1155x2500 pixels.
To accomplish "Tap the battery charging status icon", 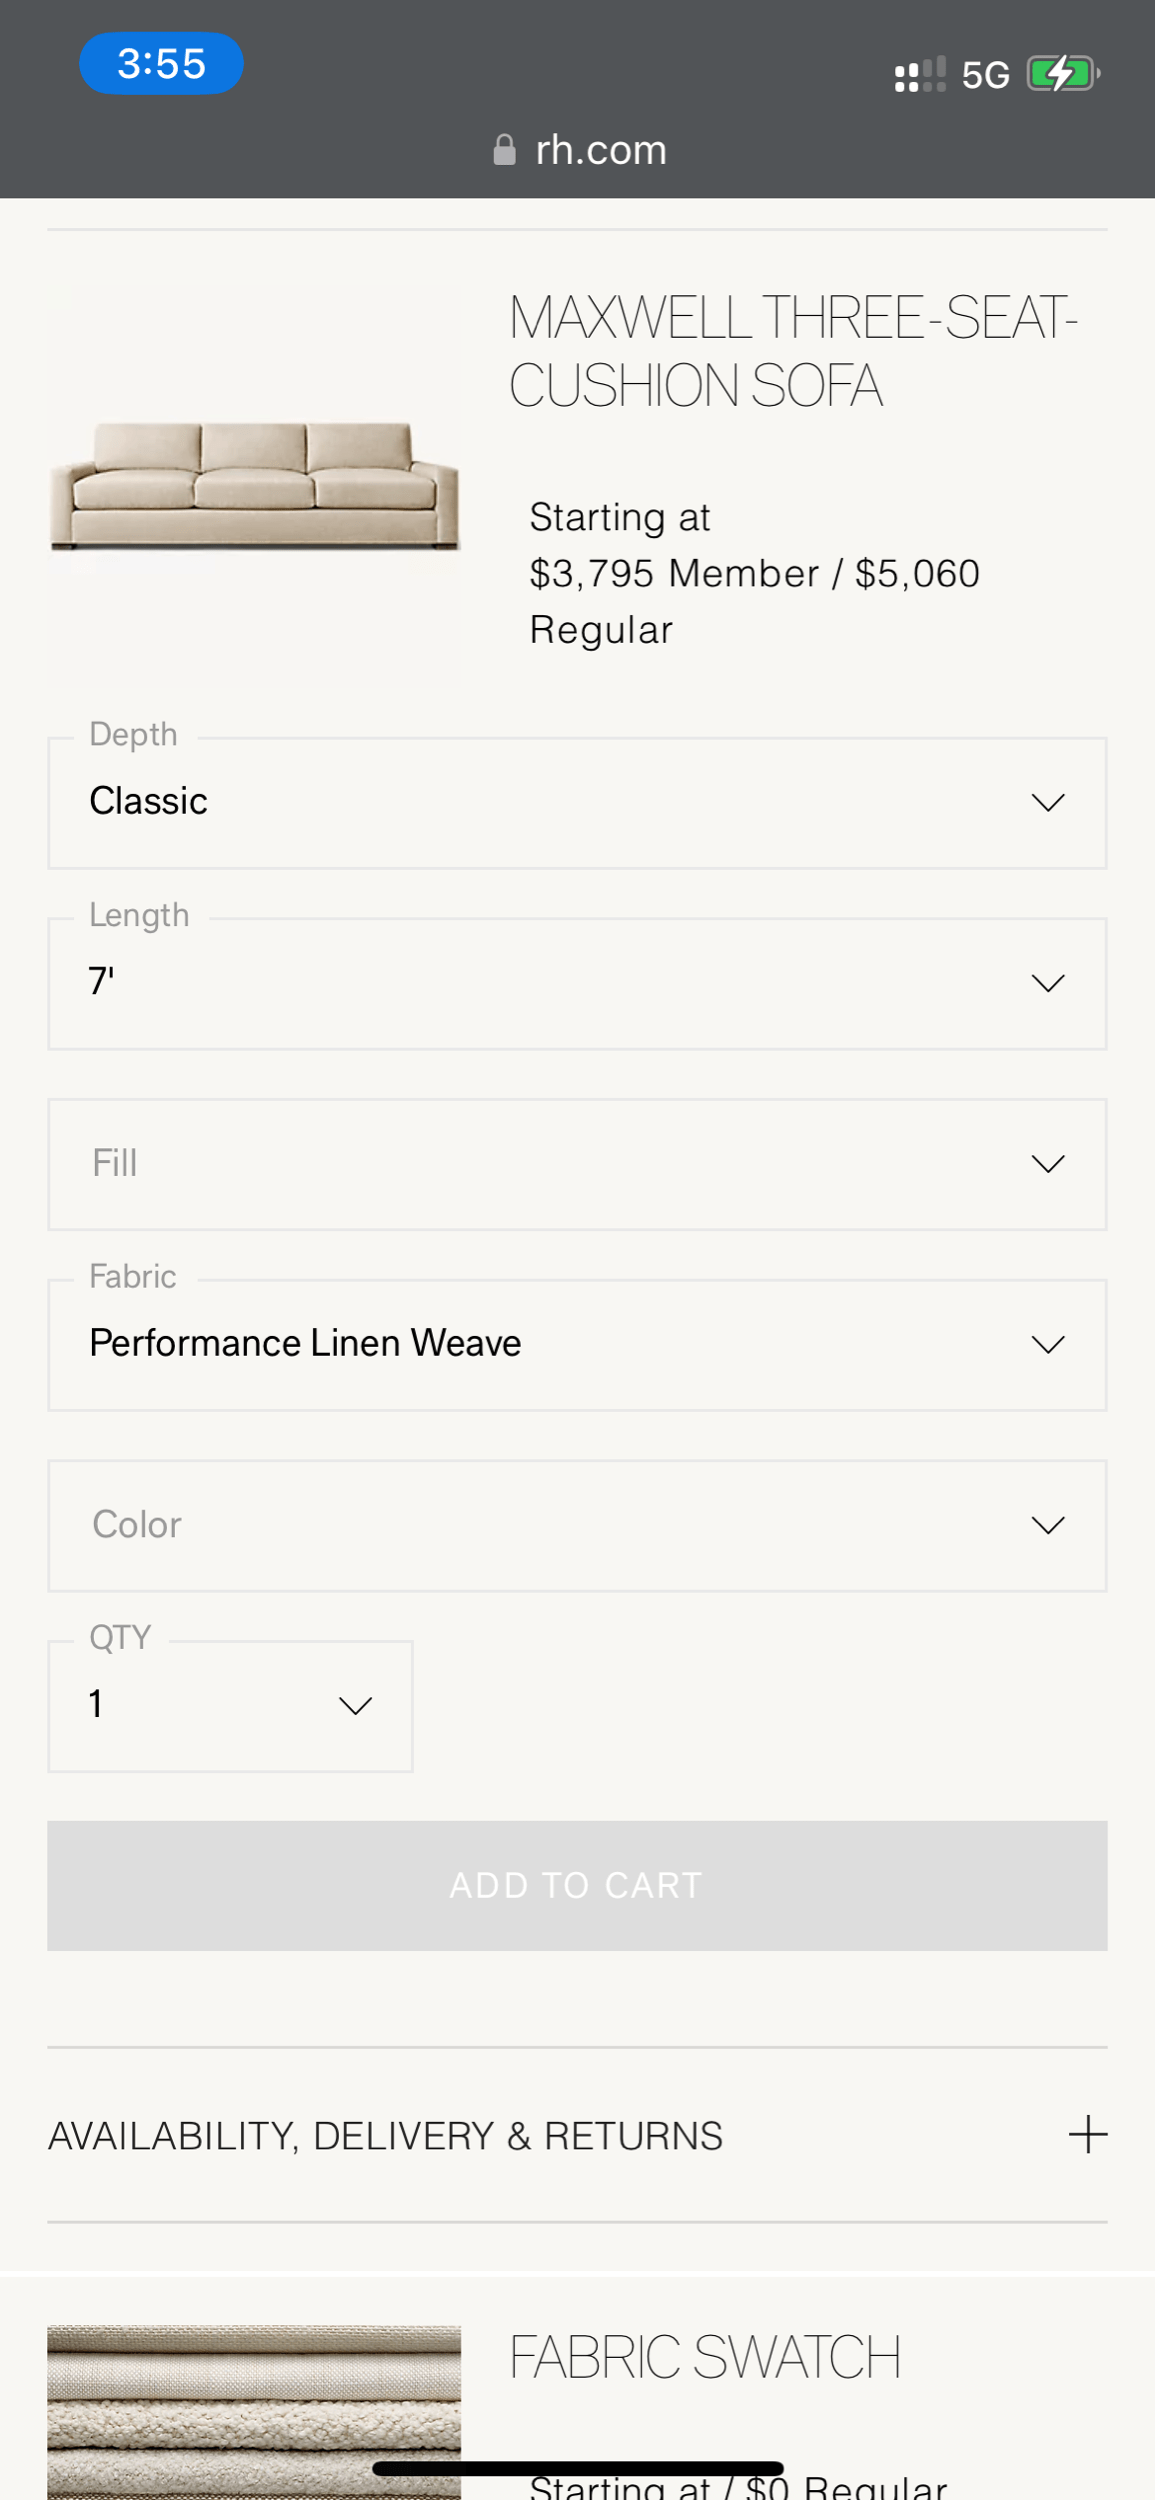I will (1063, 74).
